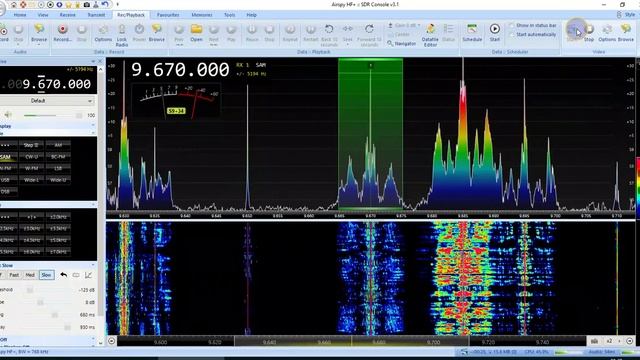The height and width of the screenshot is (360, 640).
Task: Start the scheduler
Action: (x=495, y=33)
